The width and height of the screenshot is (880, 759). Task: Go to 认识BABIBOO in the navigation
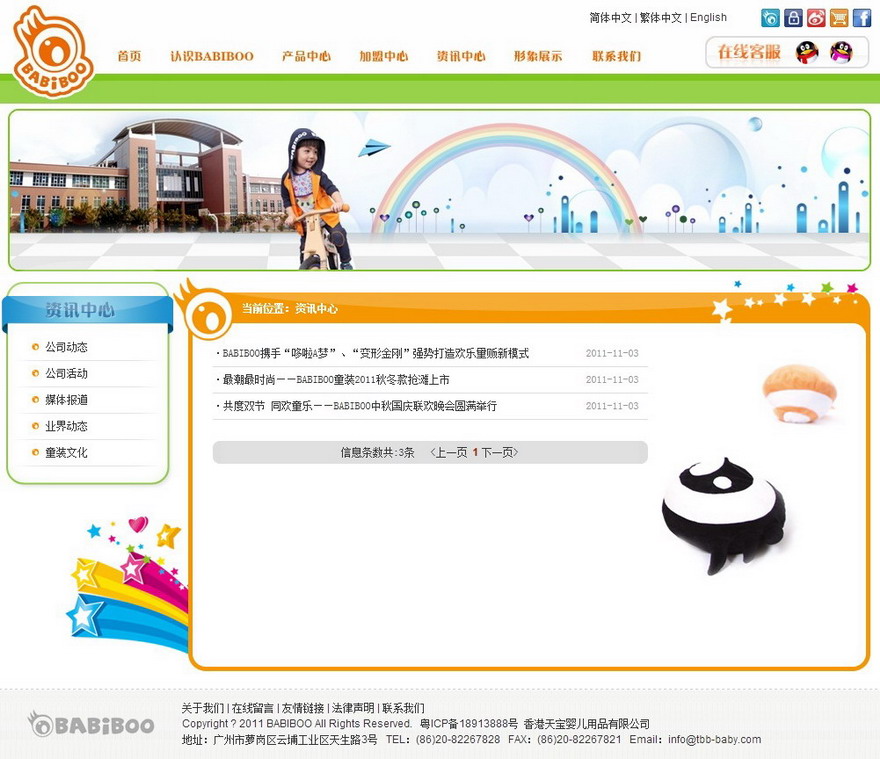coord(212,56)
